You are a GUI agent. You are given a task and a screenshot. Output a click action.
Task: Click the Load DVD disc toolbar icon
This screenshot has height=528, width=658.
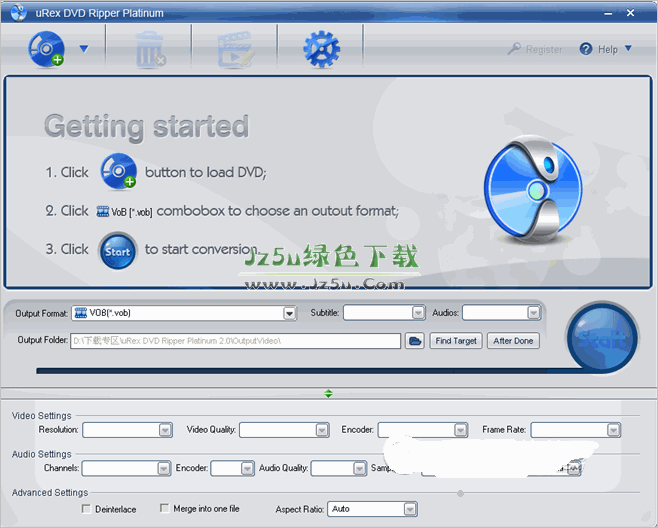(46, 49)
